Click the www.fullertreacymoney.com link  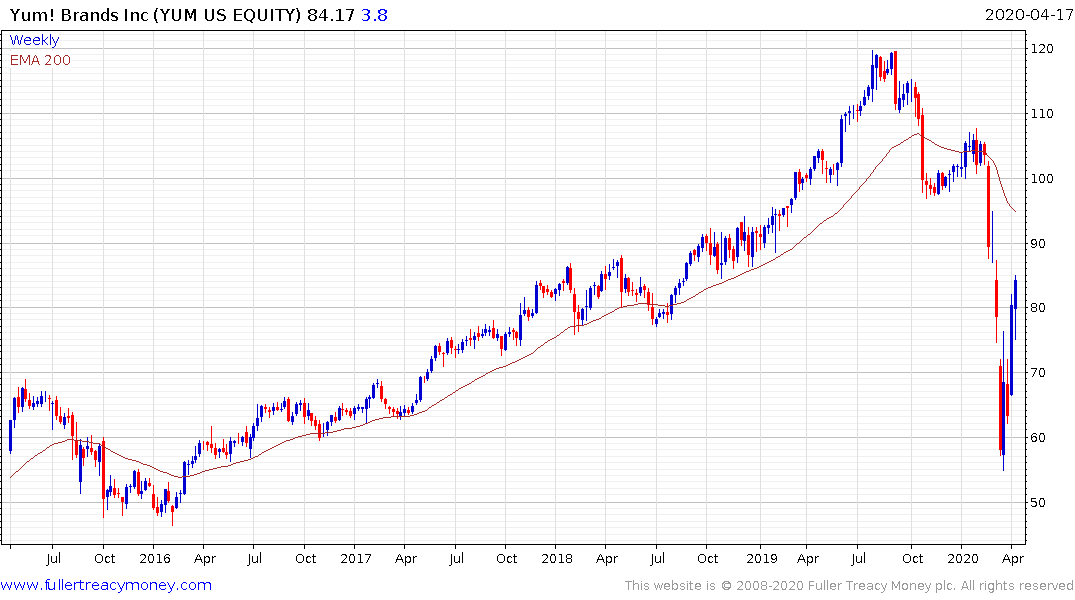[106, 585]
